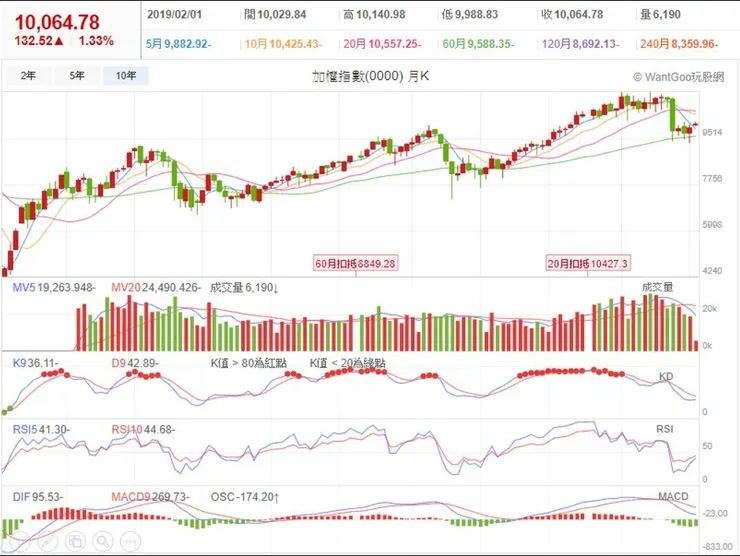Click the 5998 price axis label
740x556 pixels.
tap(712, 225)
